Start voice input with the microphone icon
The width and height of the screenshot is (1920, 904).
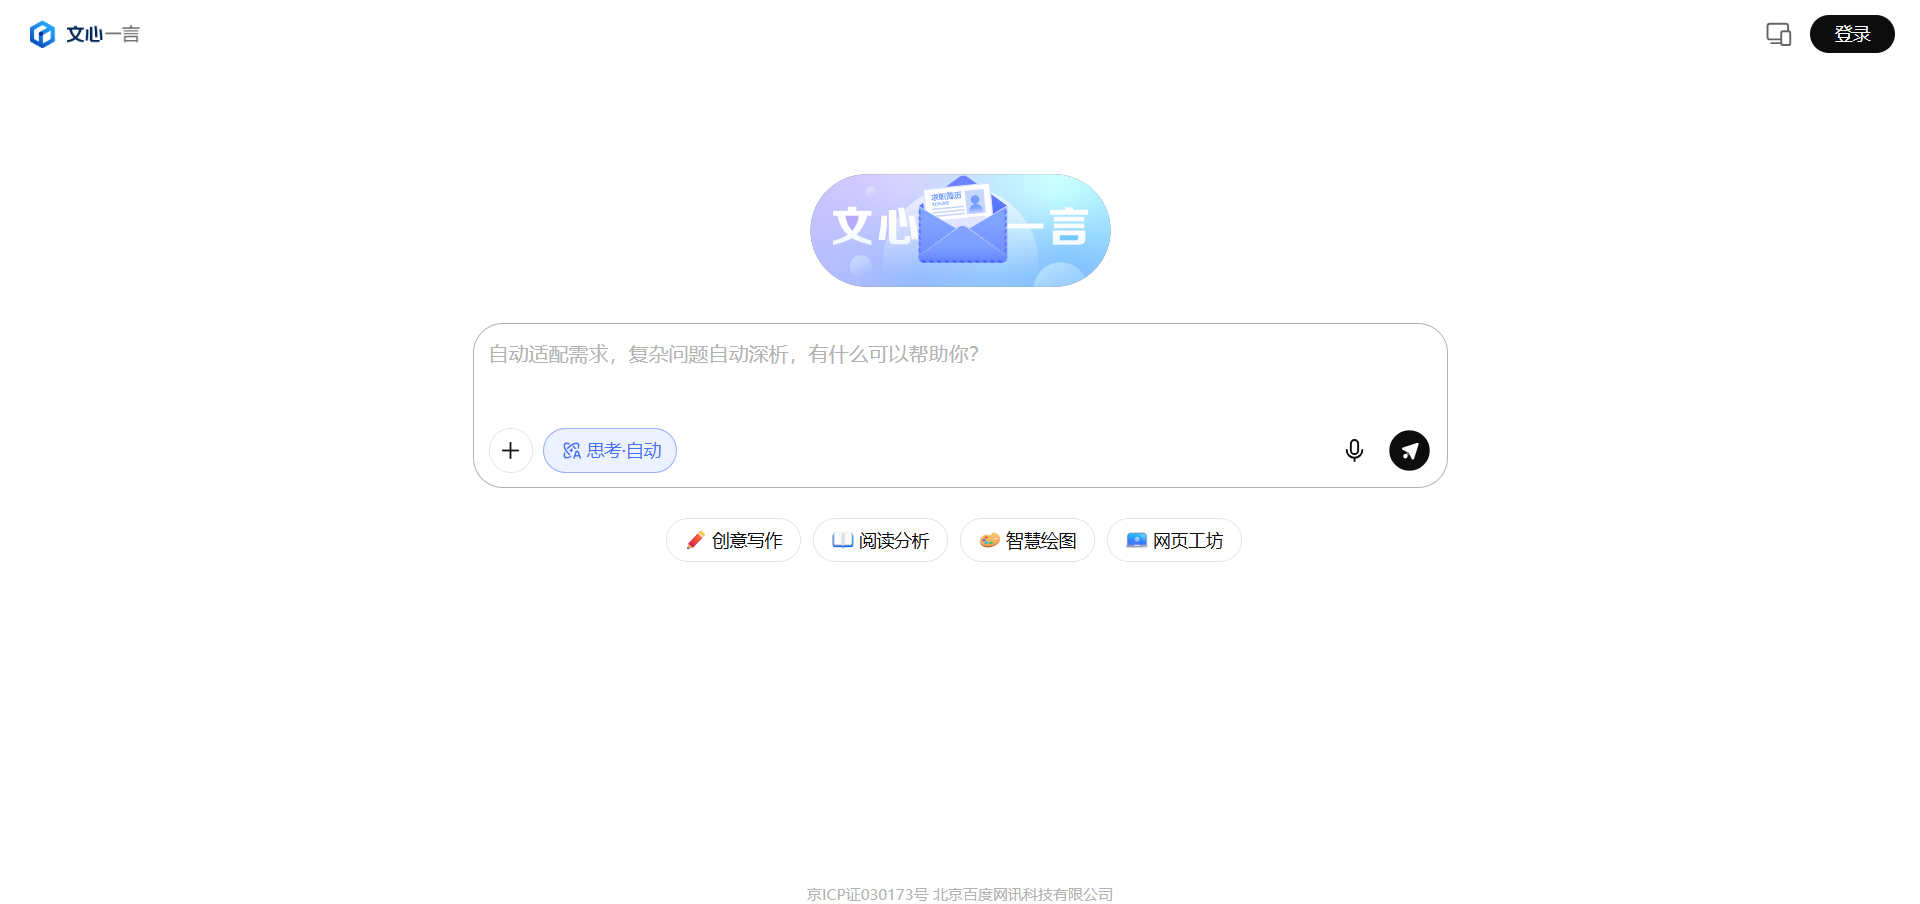click(x=1354, y=451)
